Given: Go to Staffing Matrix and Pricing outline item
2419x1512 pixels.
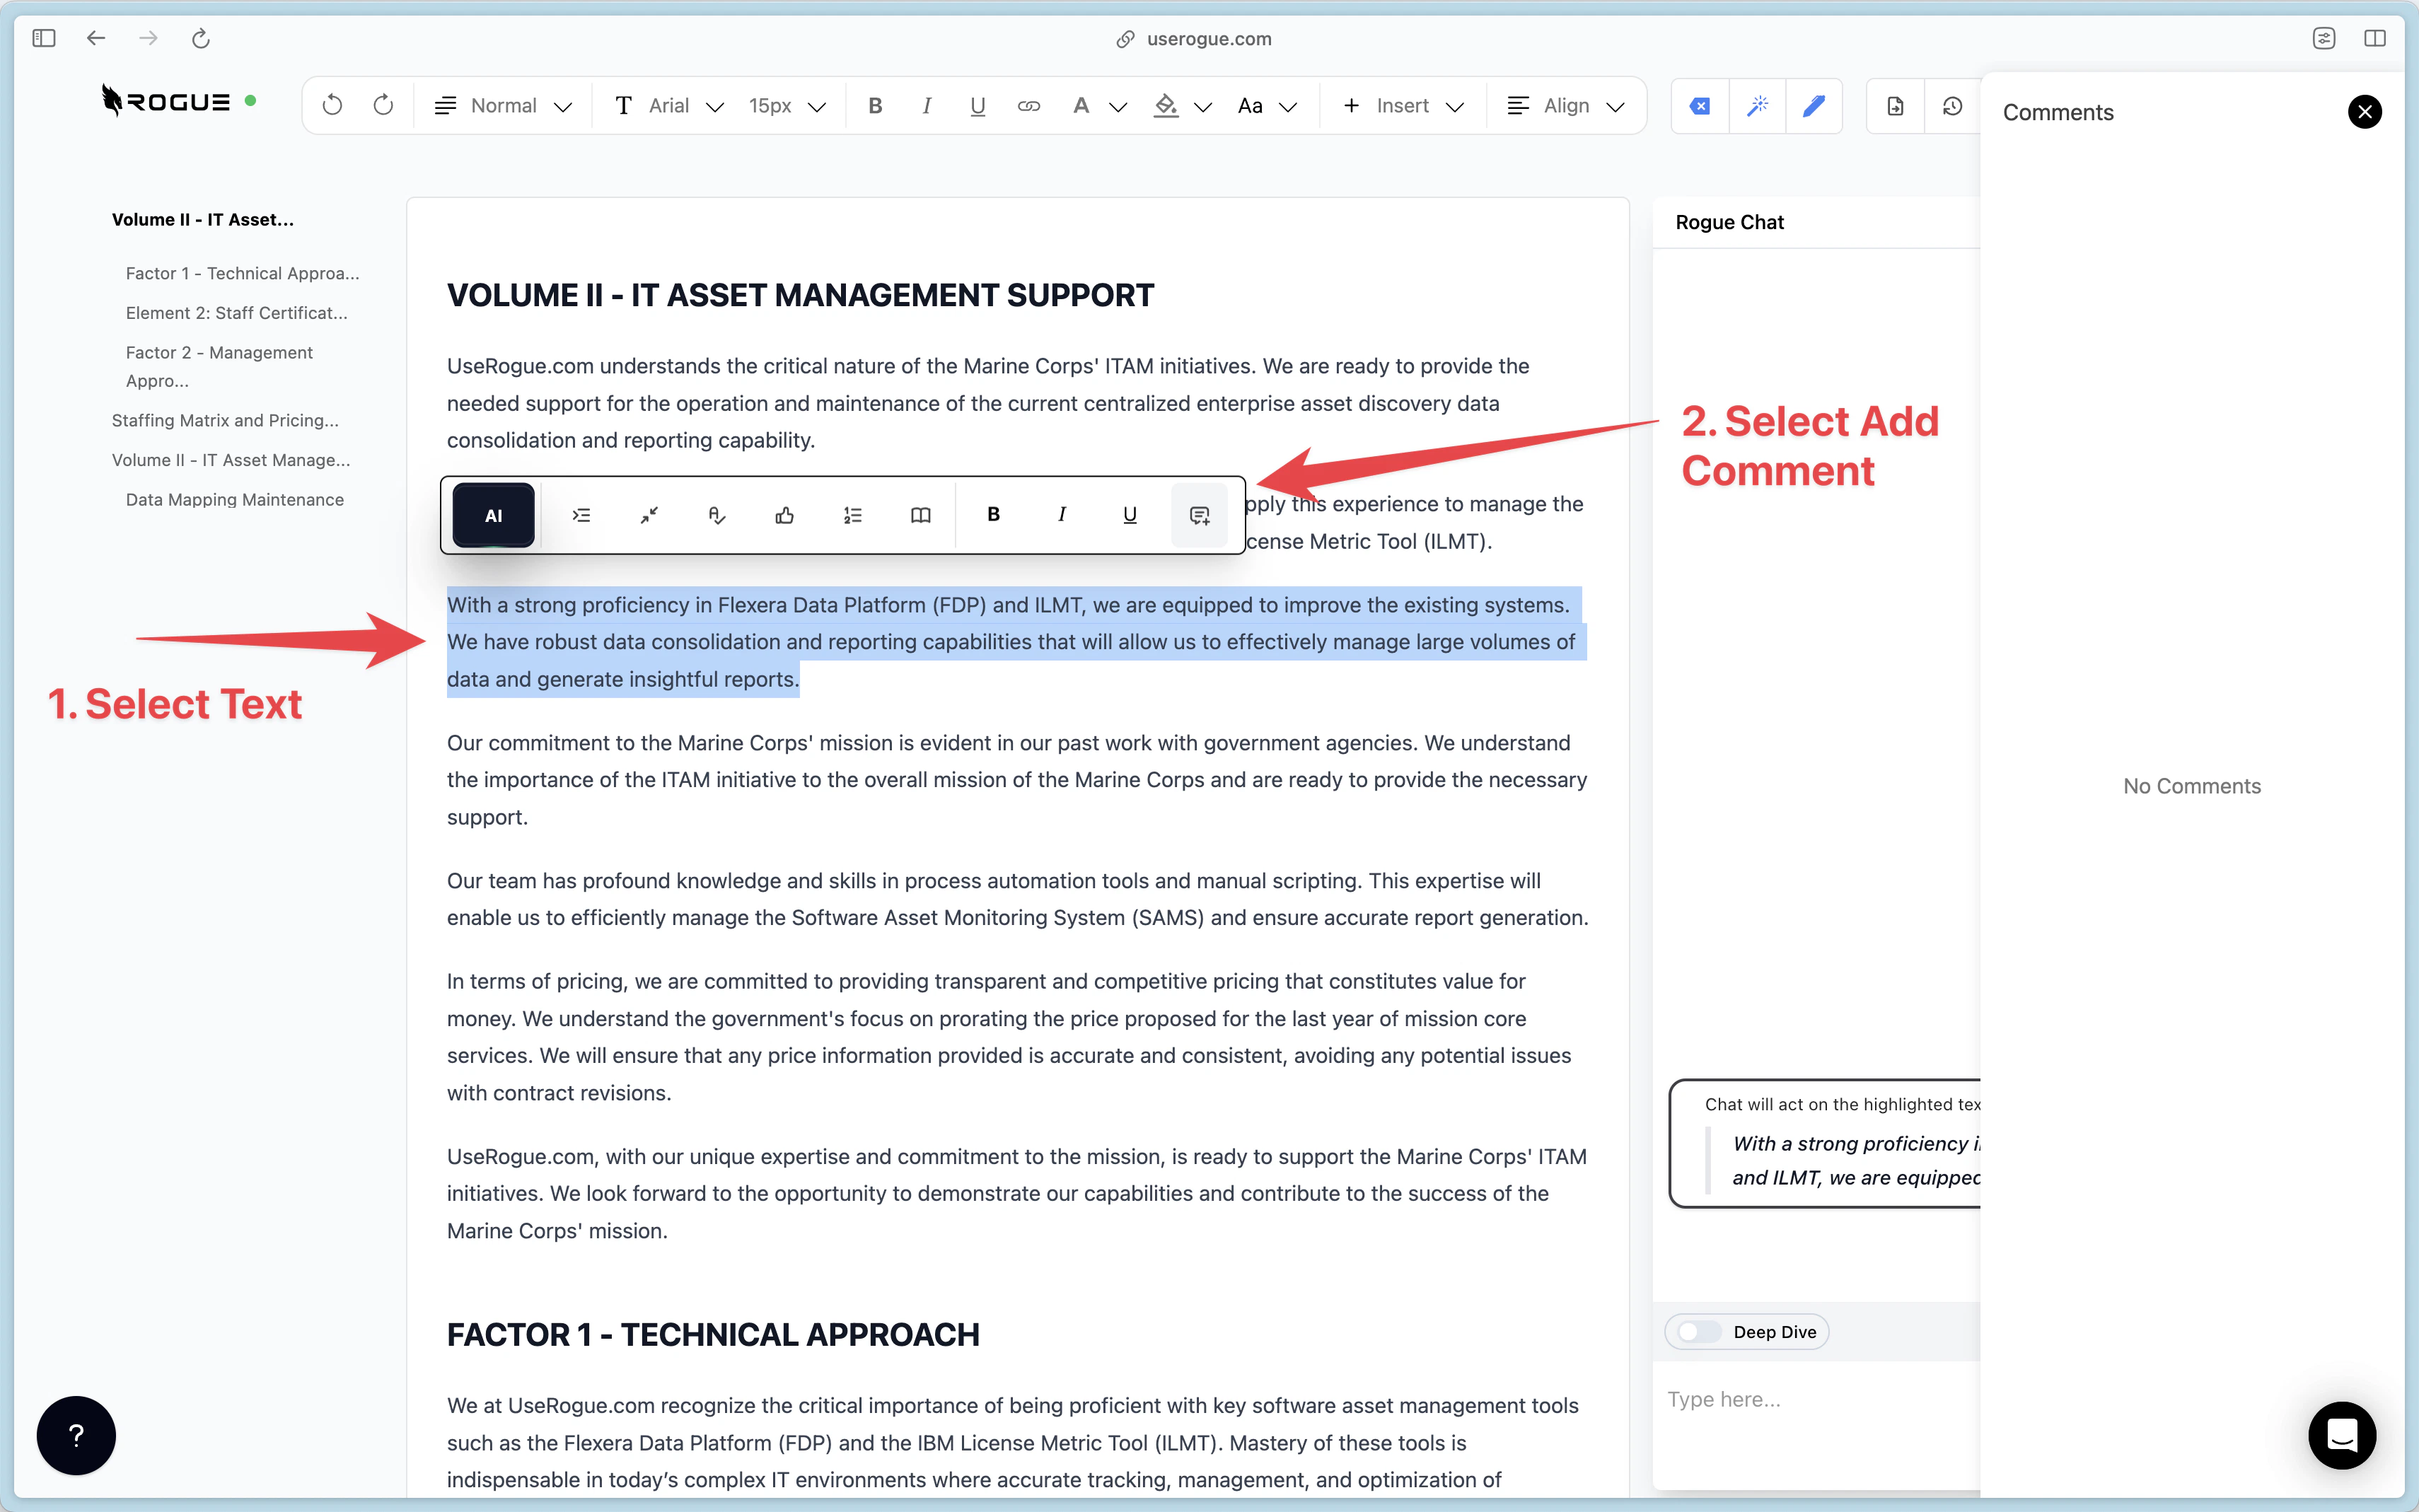Looking at the screenshot, I should [x=225, y=420].
